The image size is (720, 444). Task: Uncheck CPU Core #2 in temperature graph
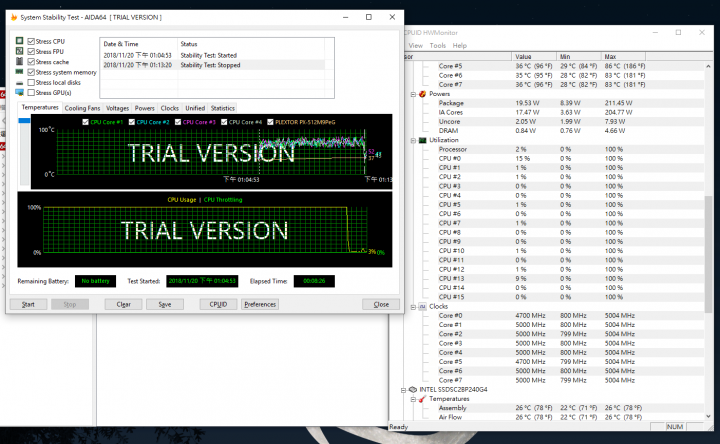click(132, 122)
